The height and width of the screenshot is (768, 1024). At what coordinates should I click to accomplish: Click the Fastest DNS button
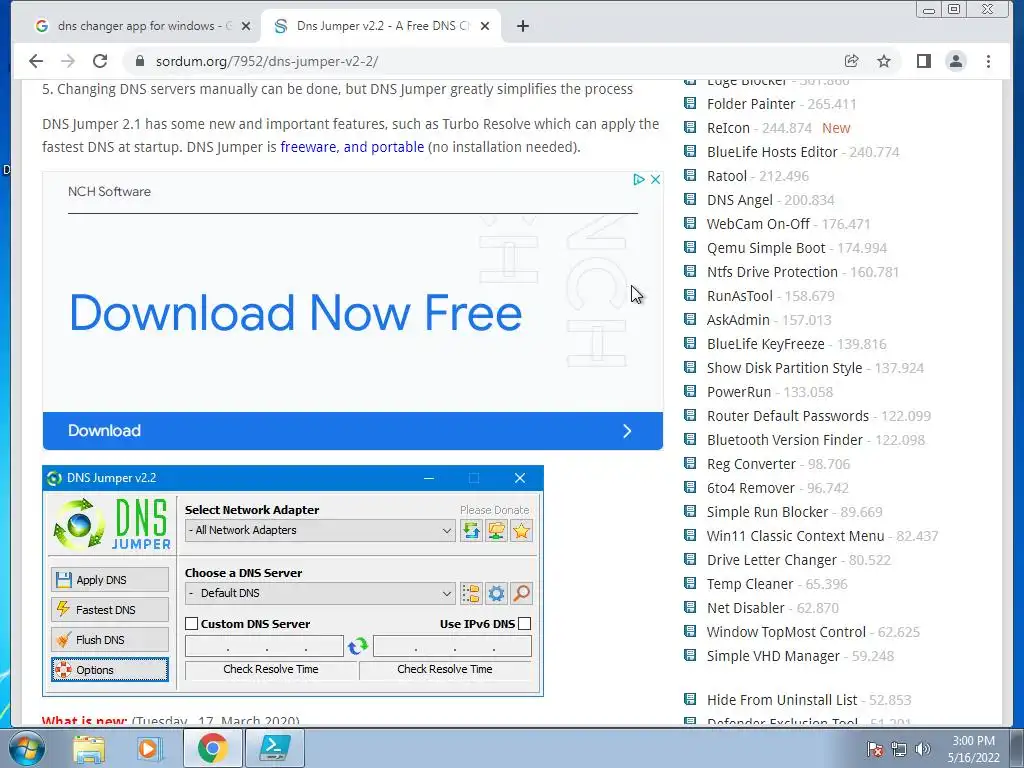(x=109, y=610)
